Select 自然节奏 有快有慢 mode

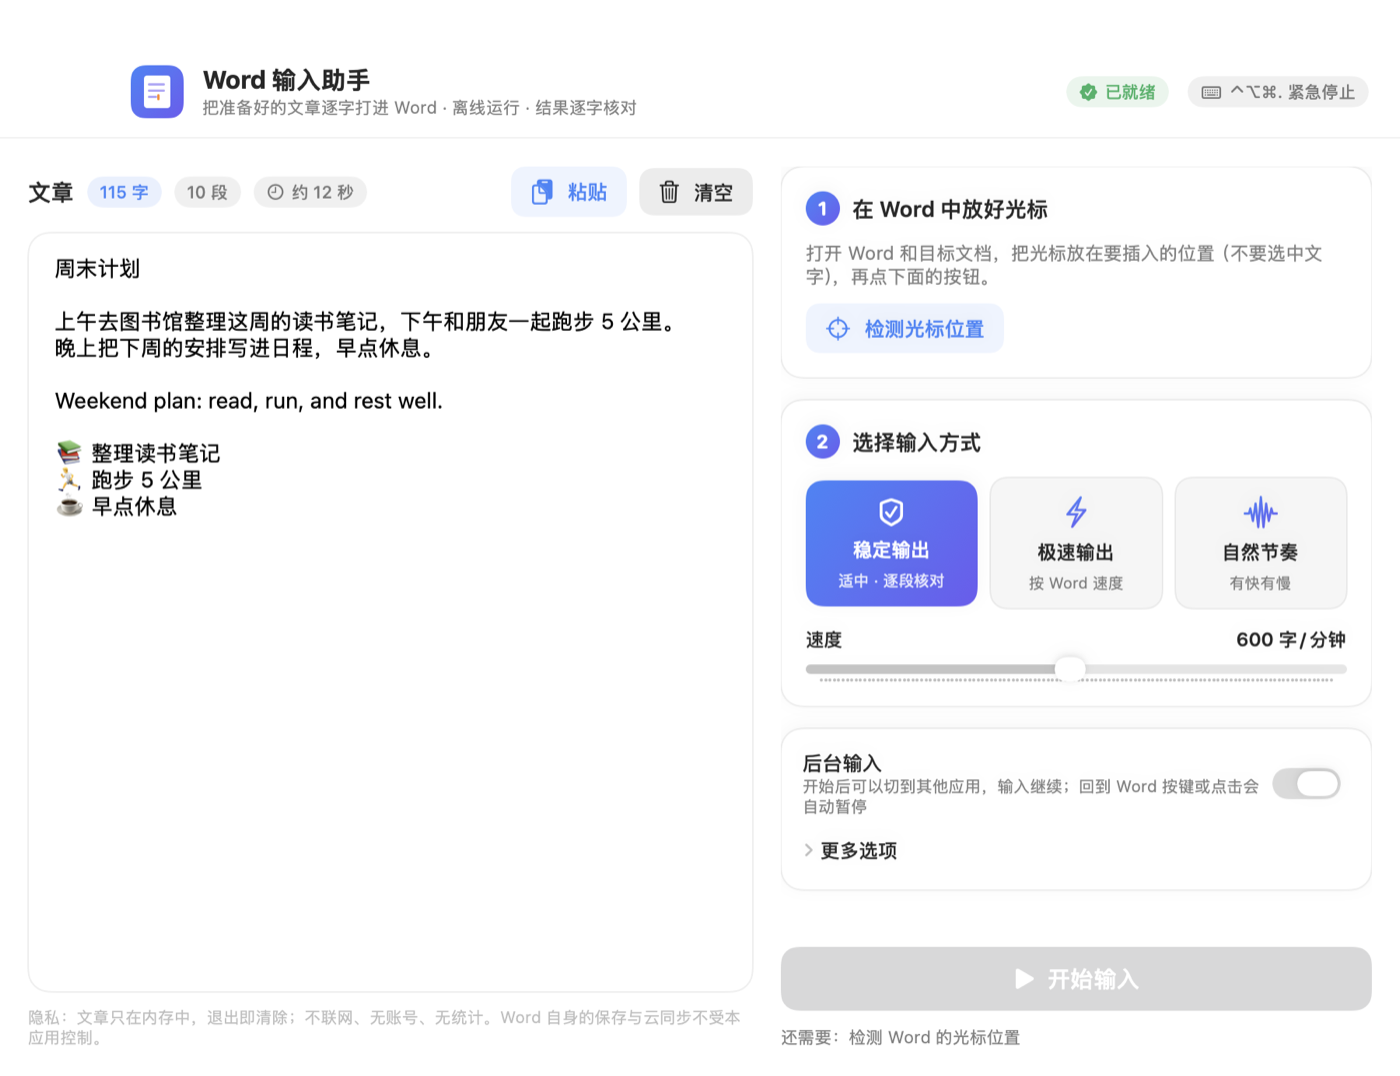tap(1260, 543)
